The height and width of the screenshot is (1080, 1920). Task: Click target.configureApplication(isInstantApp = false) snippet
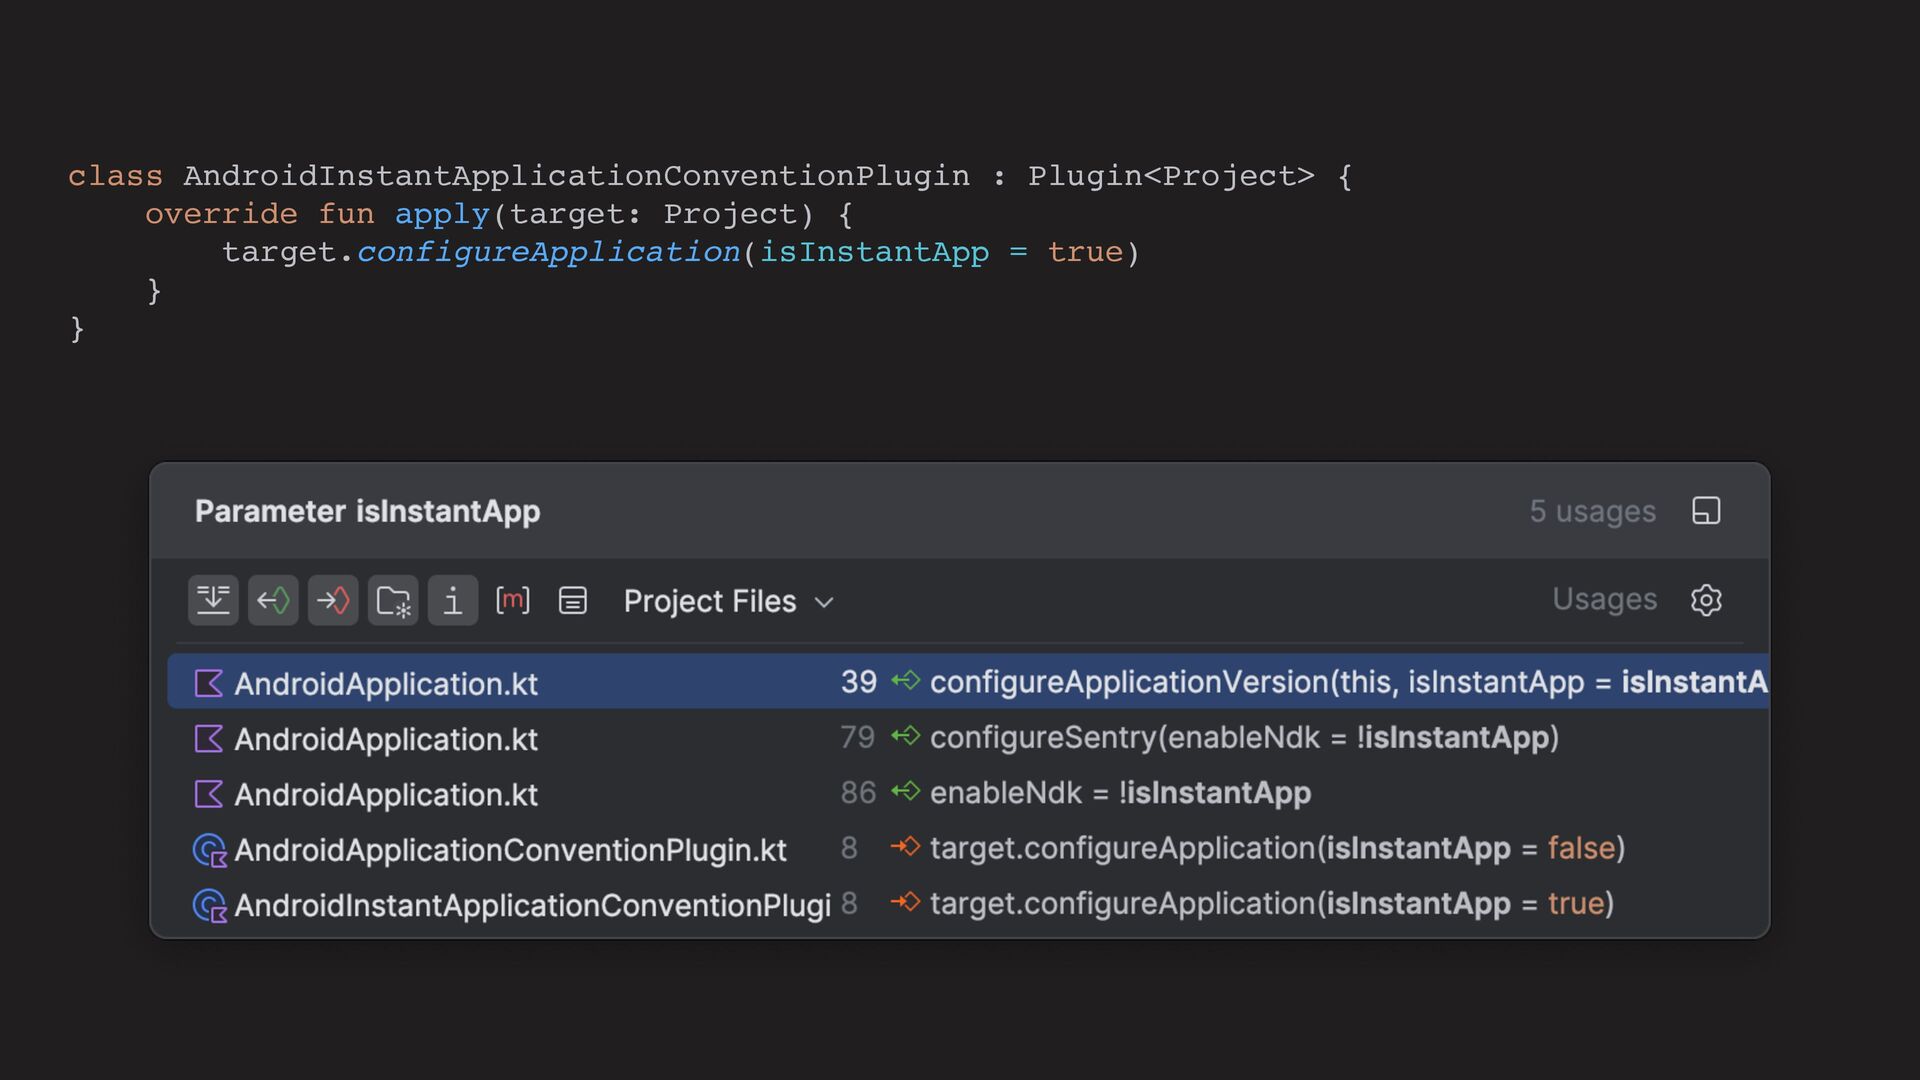1277,848
